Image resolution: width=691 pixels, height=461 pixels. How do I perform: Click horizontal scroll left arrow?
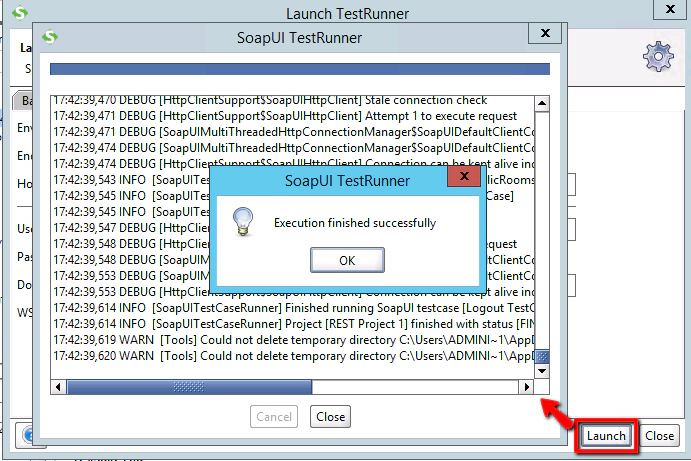coord(58,387)
